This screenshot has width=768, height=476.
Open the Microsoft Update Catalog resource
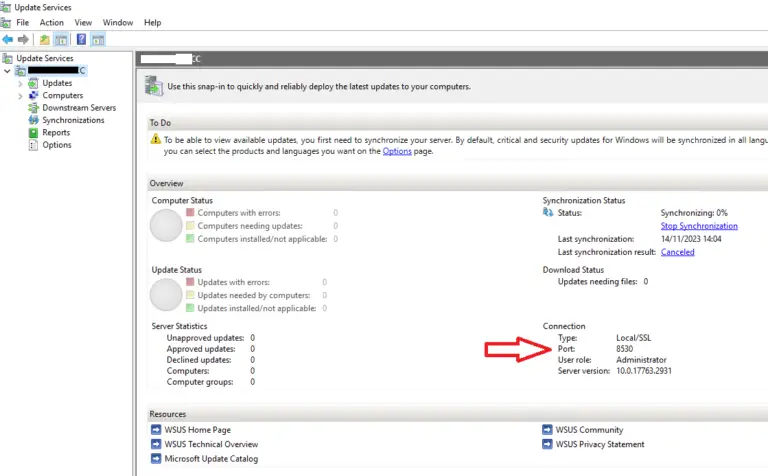211,459
